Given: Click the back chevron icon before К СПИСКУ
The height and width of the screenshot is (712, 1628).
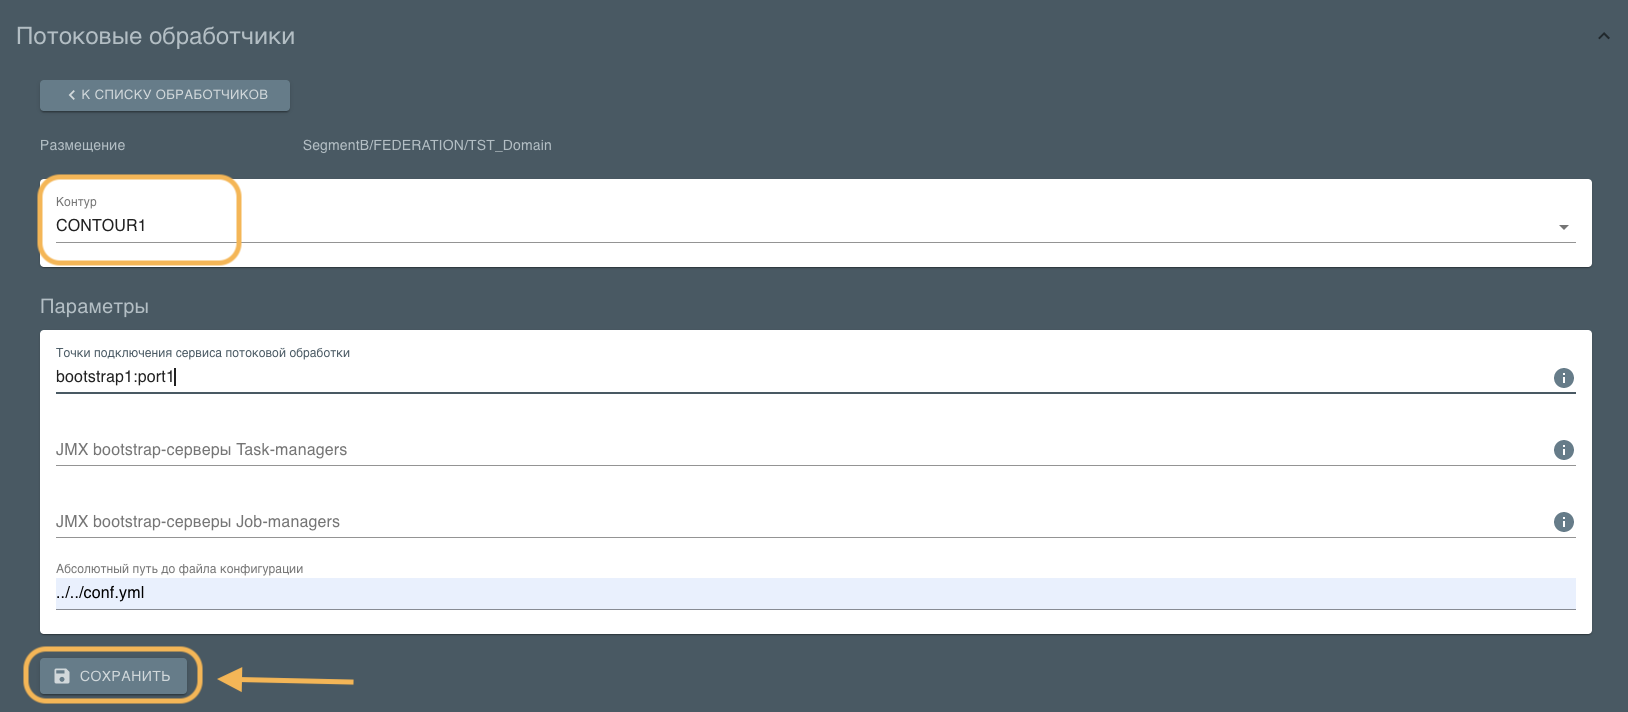Looking at the screenshot, I should pyautogui.click(x=72, y=95).
